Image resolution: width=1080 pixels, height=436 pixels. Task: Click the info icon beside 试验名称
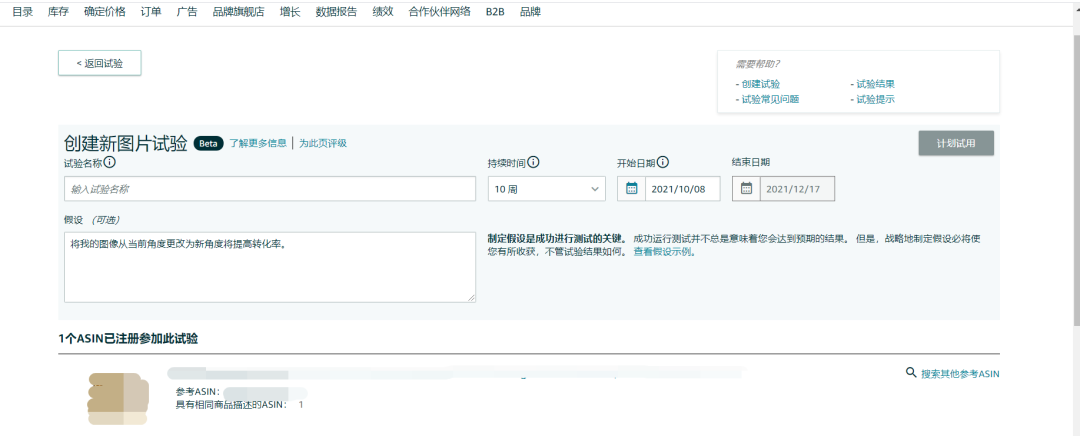pyautogui.click(x=110, y=163)
